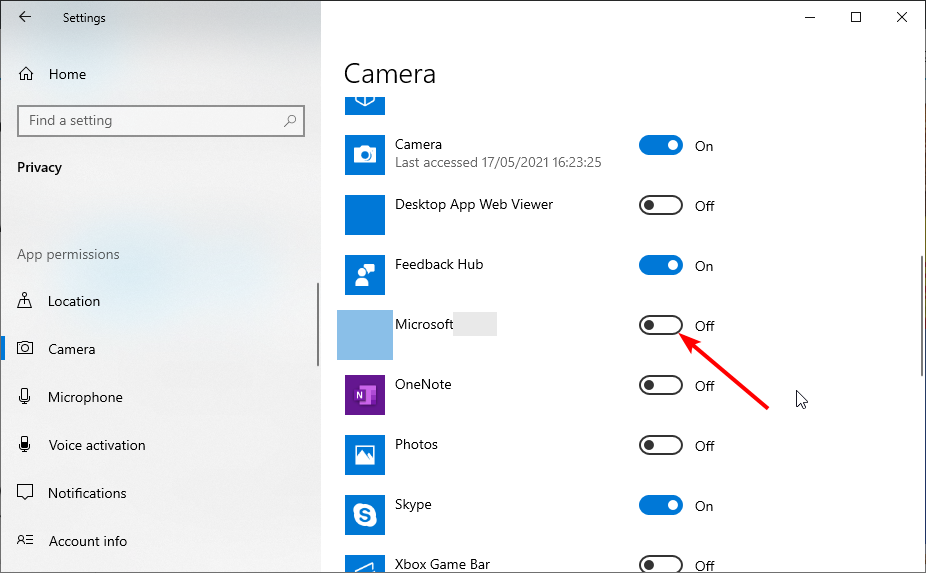
Task: Enable Desktop App Web Viewer toggle
Action: point(660,206)
